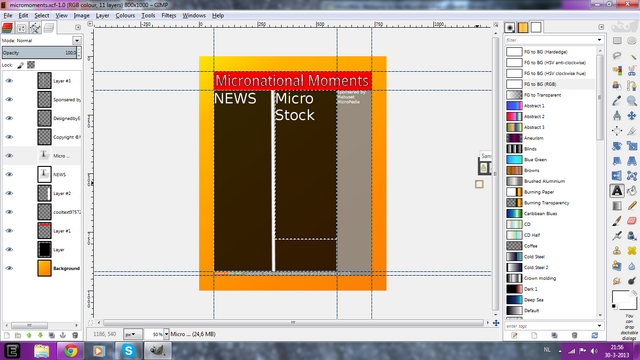640x360 pixels.
Task: Open the zoom percentage dropdown
Action: point(166,334)
